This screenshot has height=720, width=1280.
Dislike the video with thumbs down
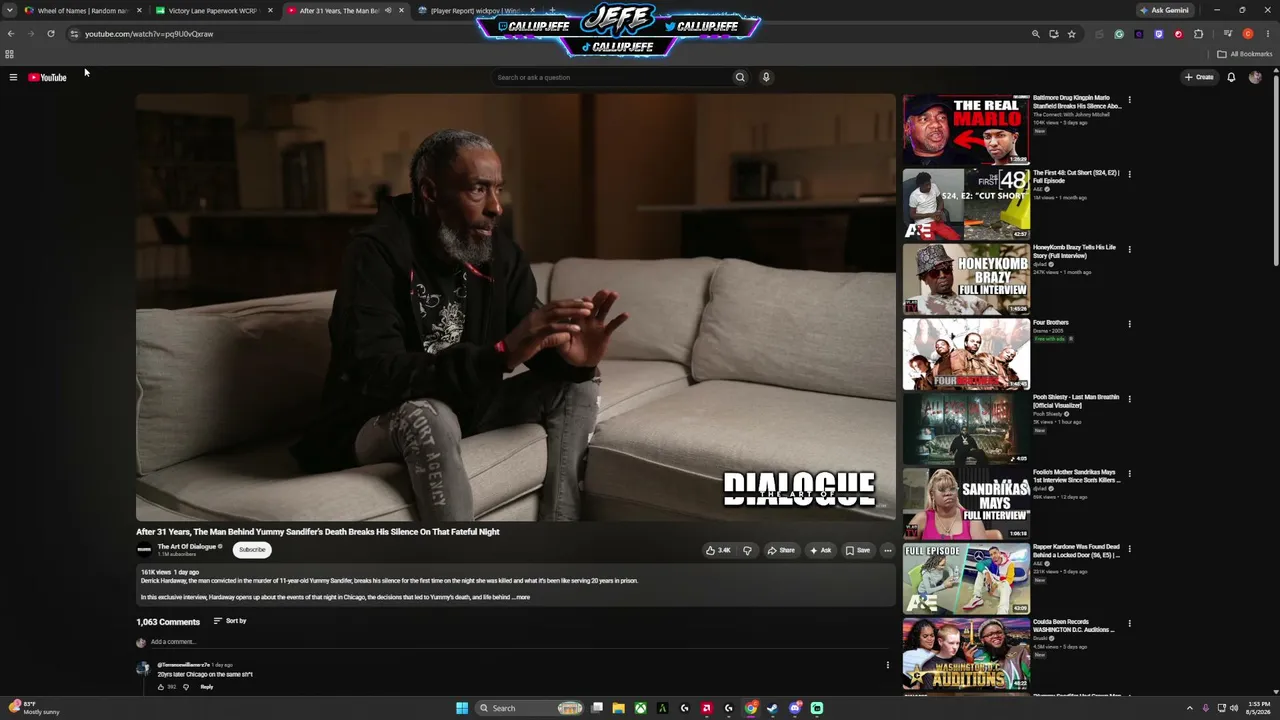(x=747, y=550)
